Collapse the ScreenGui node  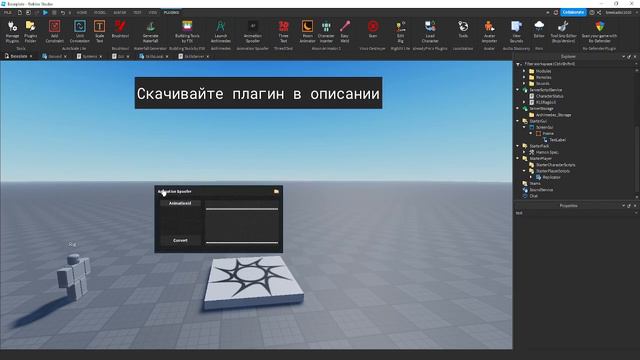click(524, 127)
